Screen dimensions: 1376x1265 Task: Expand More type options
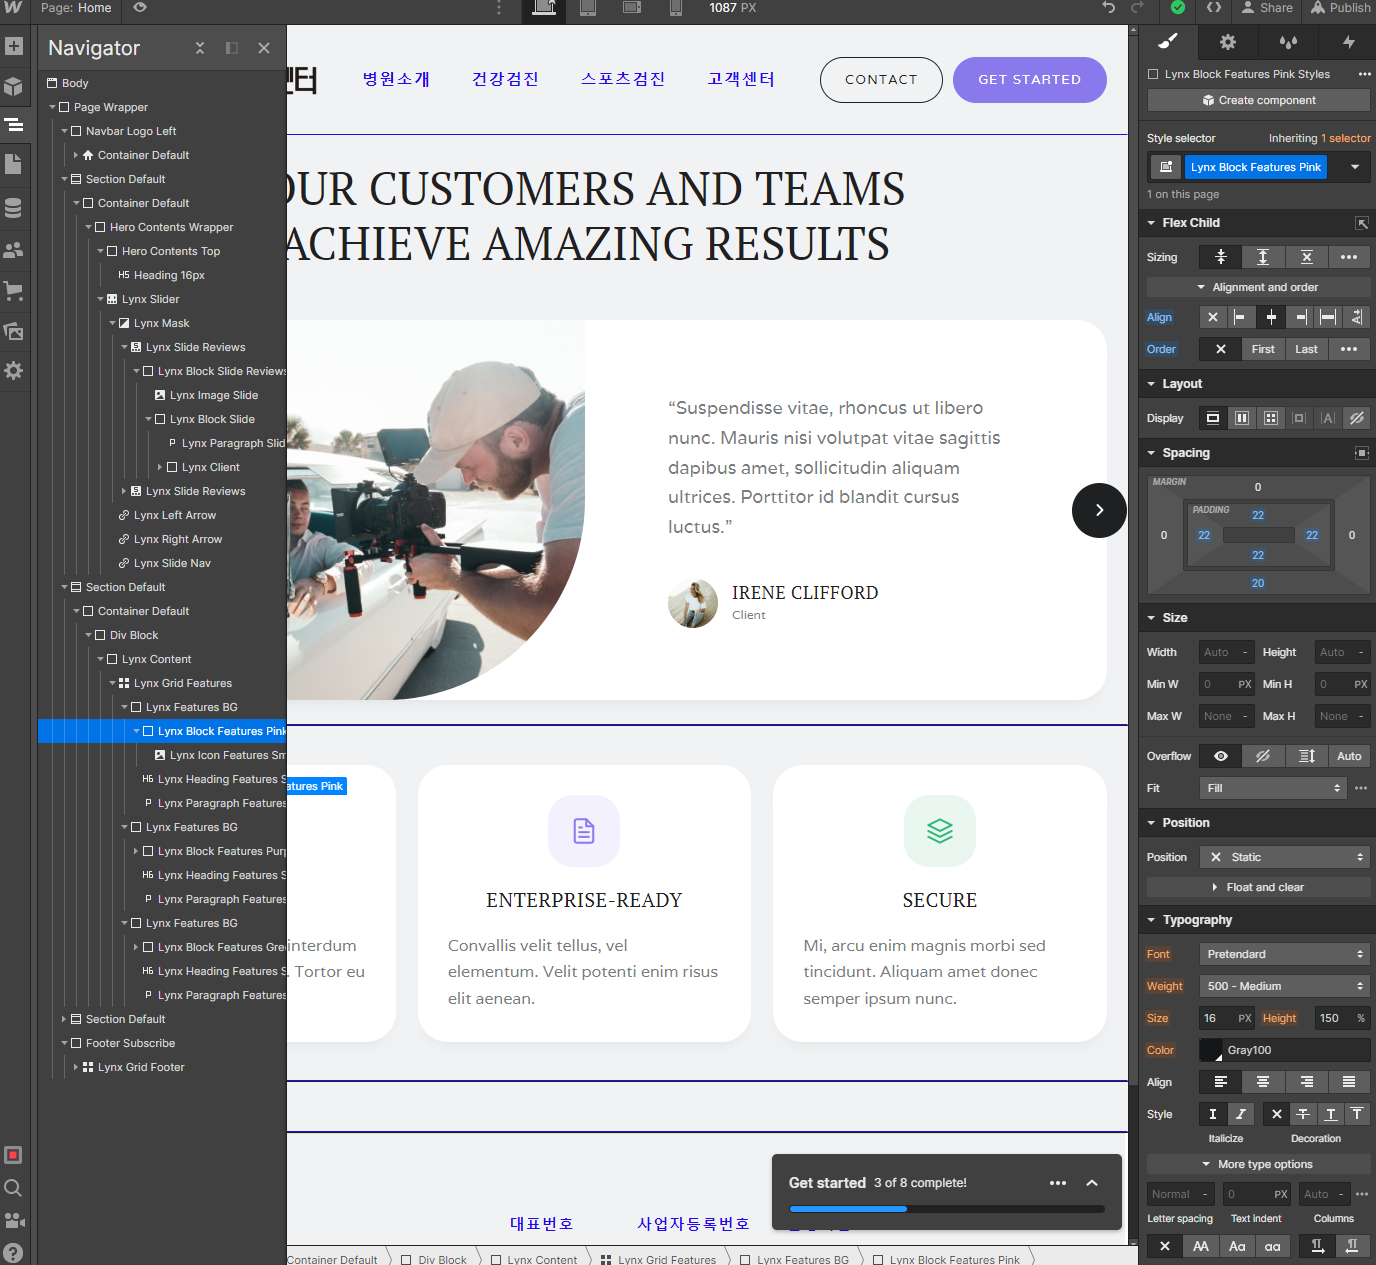point(1258,1164)
